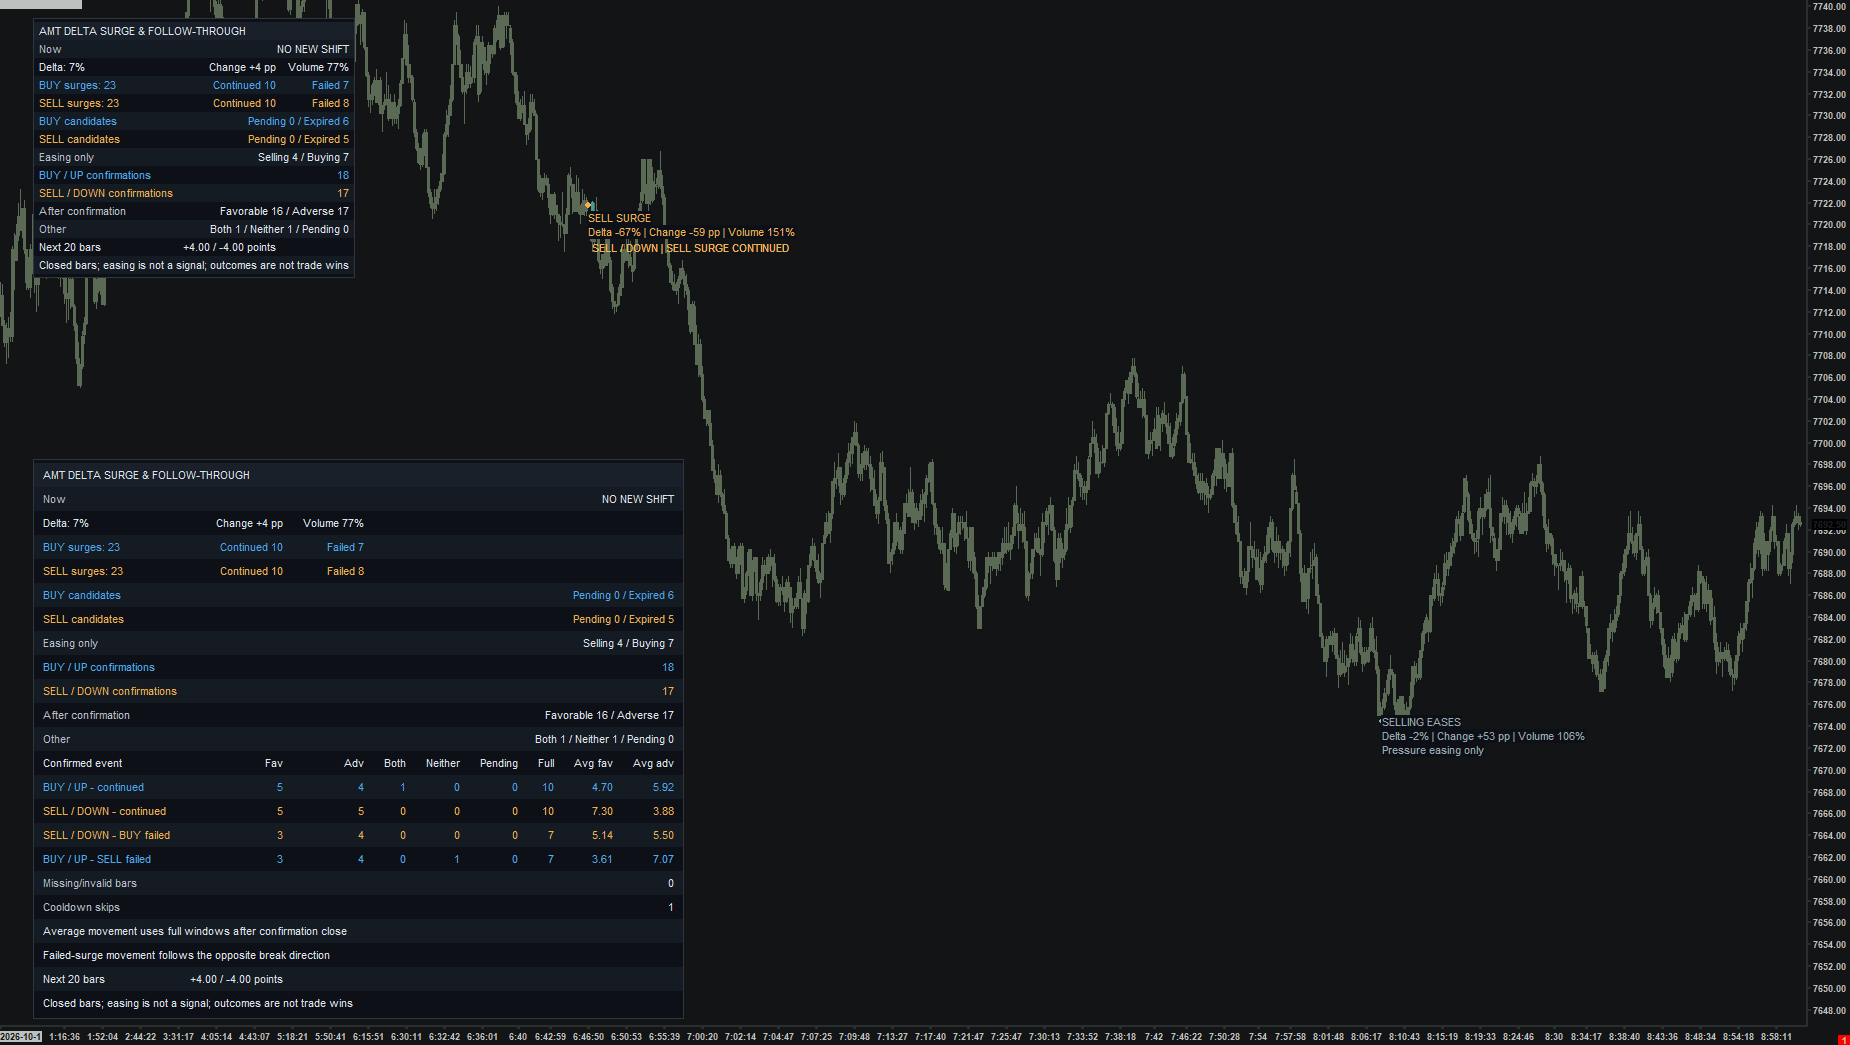
Task: Click 'Failed-surge movement follows the opposite break' note
Action: point(186,955)
